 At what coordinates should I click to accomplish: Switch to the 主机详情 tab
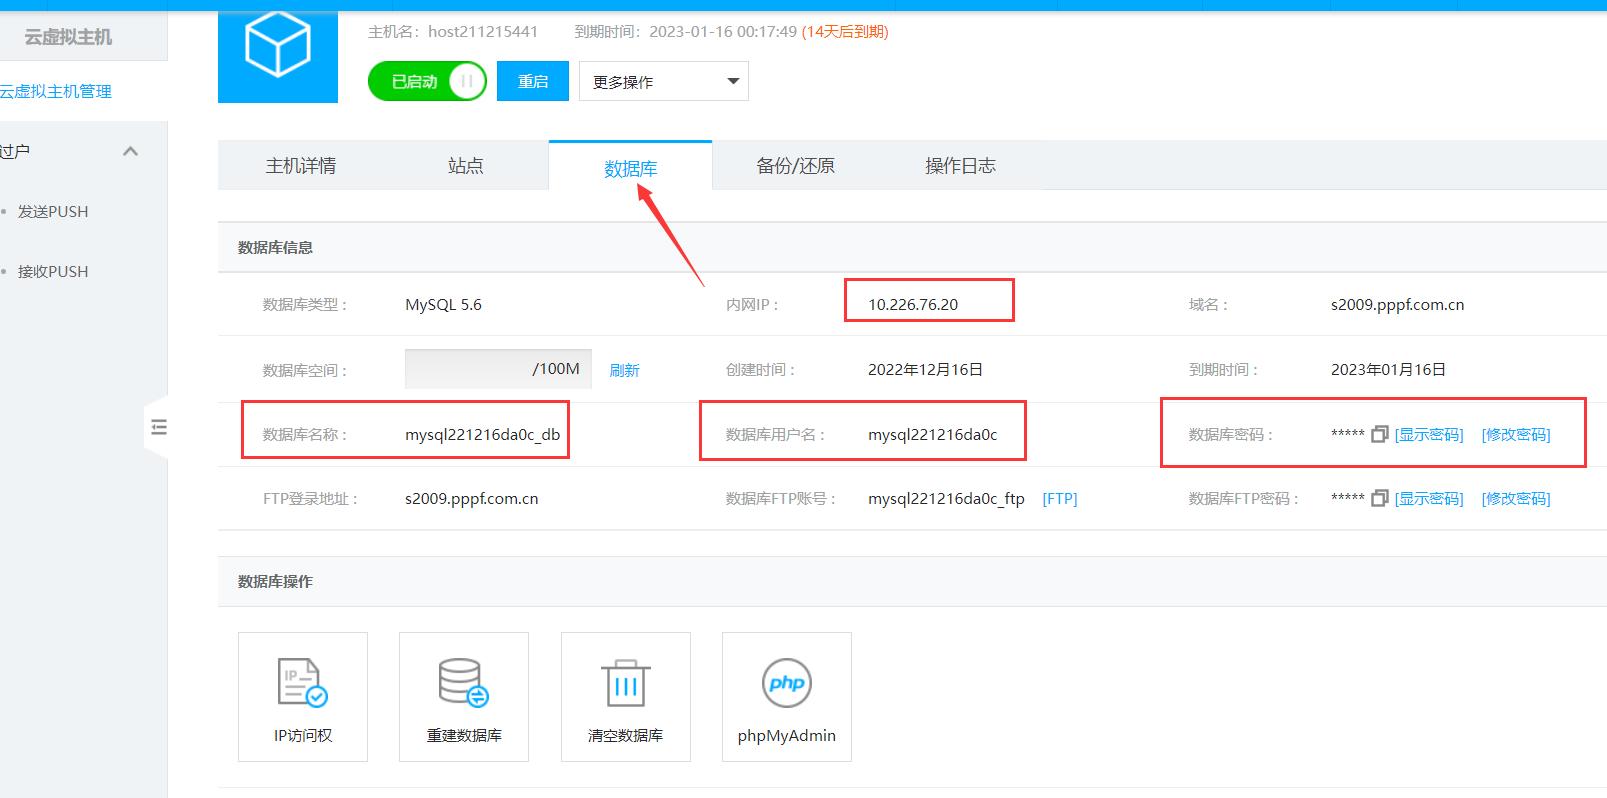(300, 166)
